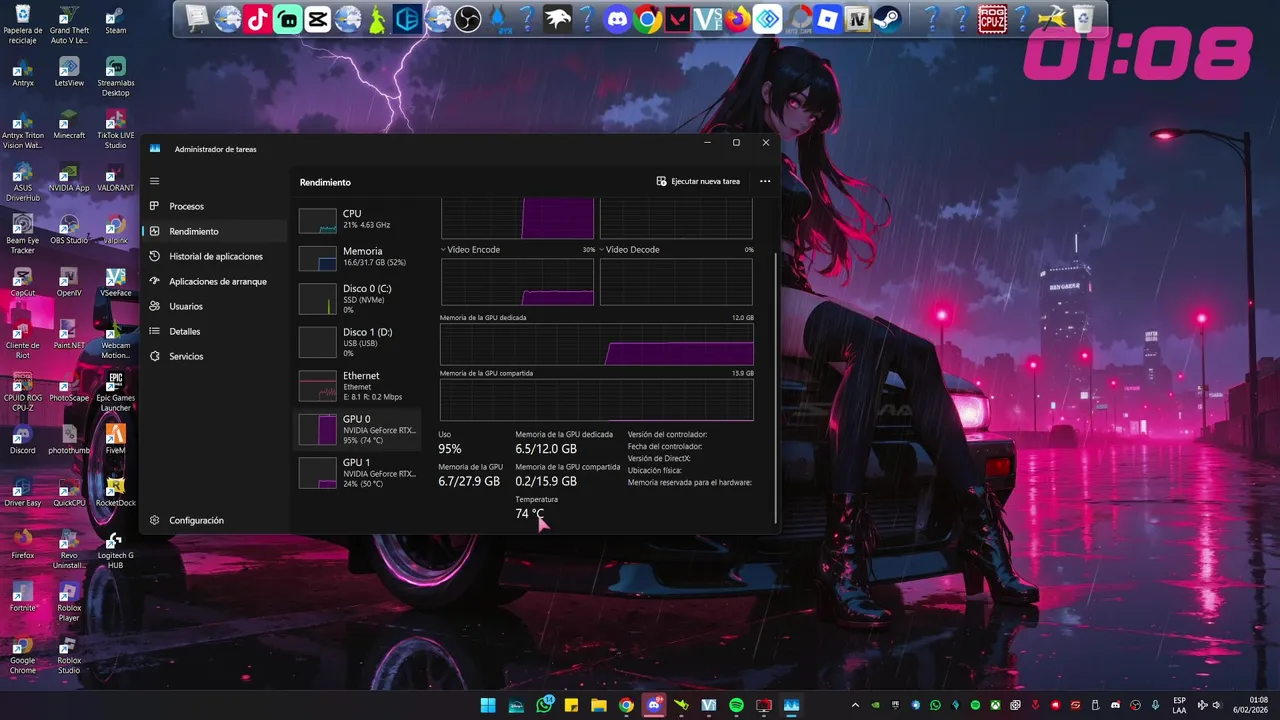Open the Video Encode graph dropdown
This screenshot has height=720, width=1280.
click(470, 250)
